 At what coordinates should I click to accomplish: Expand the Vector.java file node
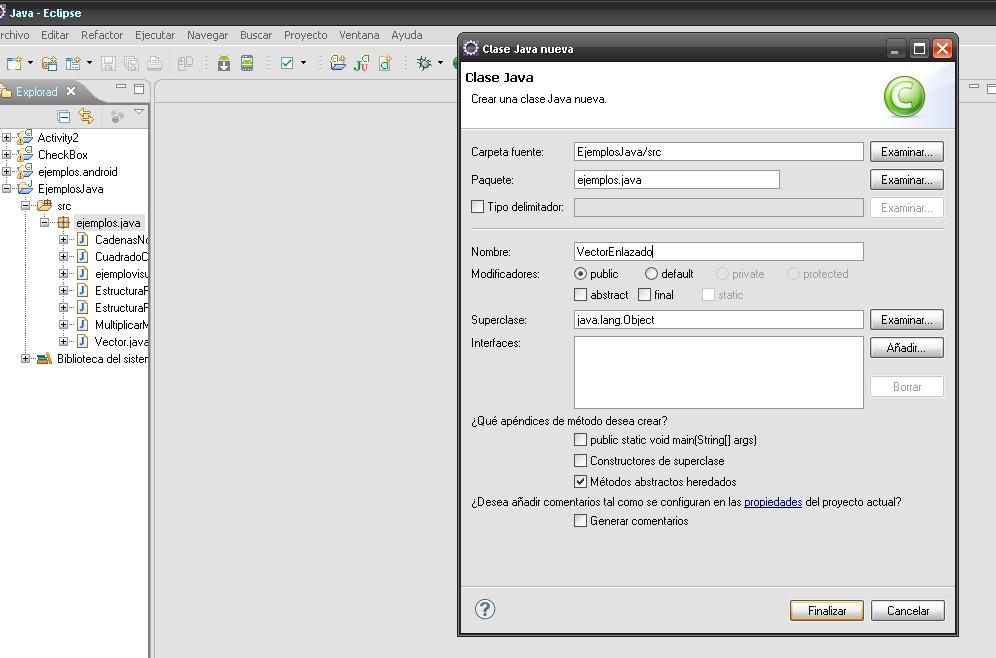point(64,342)
